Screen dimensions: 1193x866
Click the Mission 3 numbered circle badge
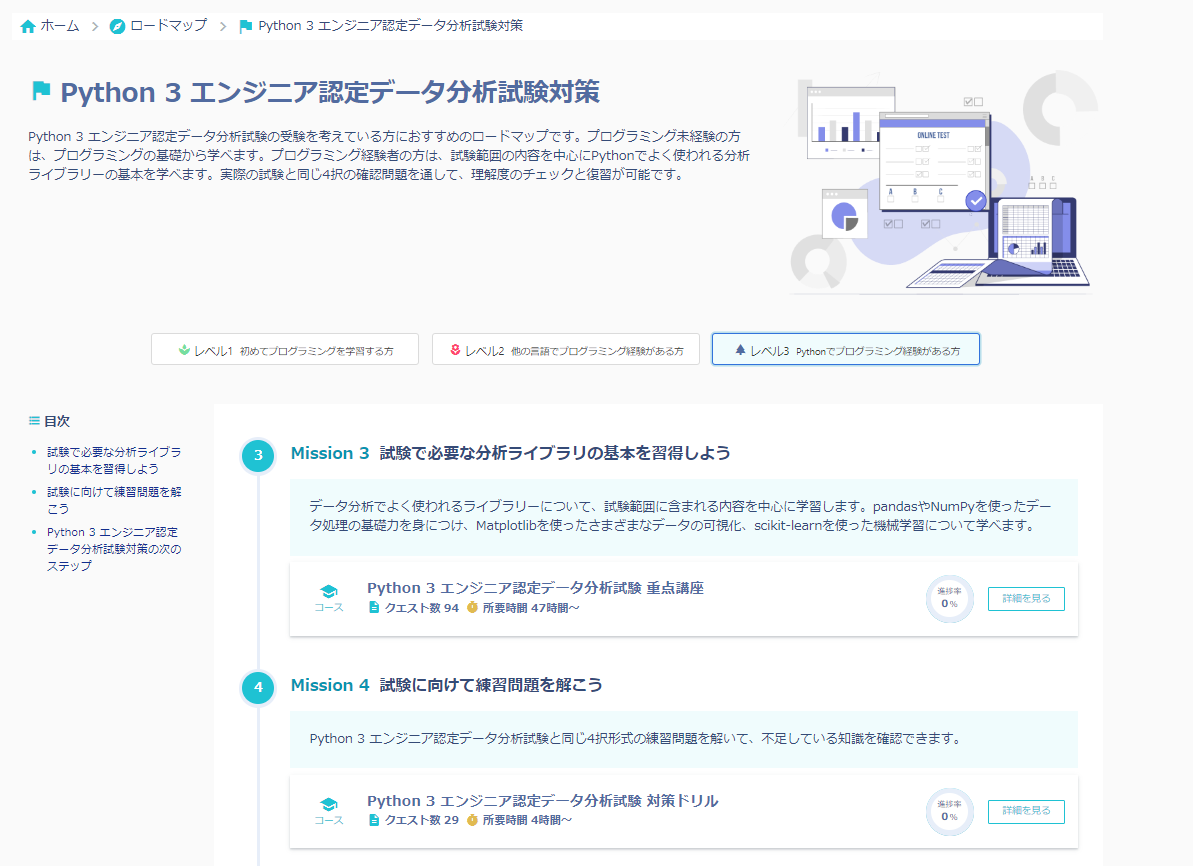[x=258, y=455]
